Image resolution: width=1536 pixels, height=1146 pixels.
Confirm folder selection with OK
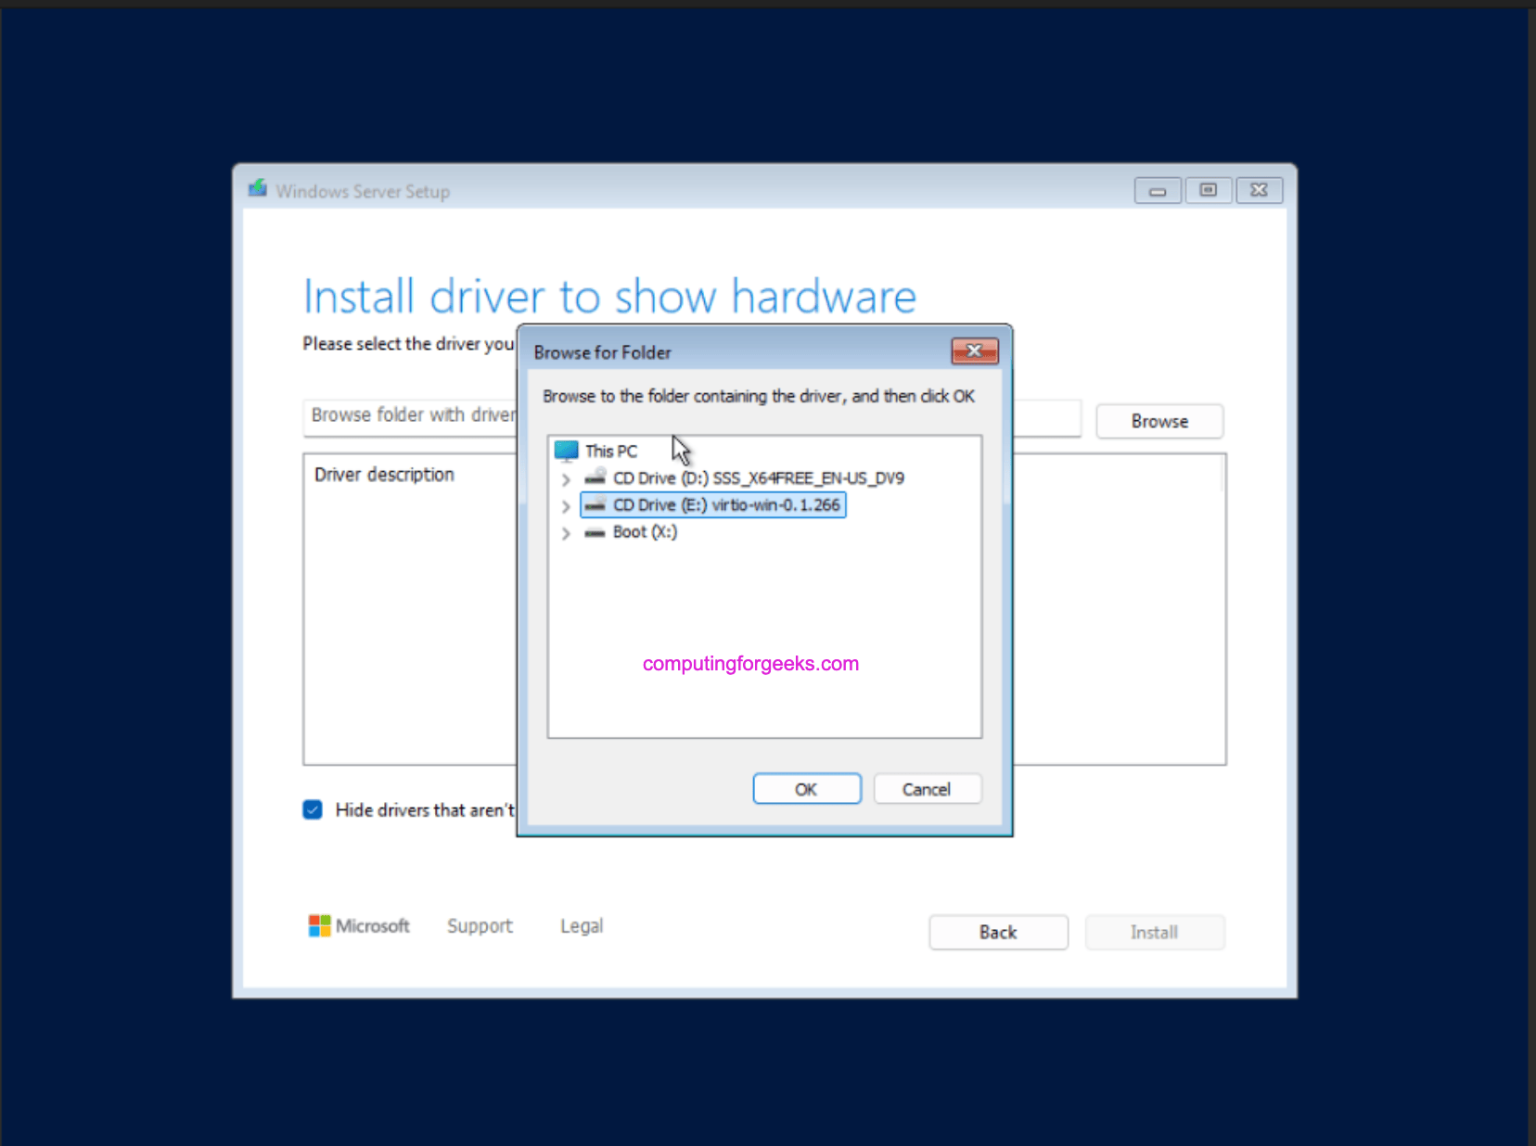pos(806,788)
